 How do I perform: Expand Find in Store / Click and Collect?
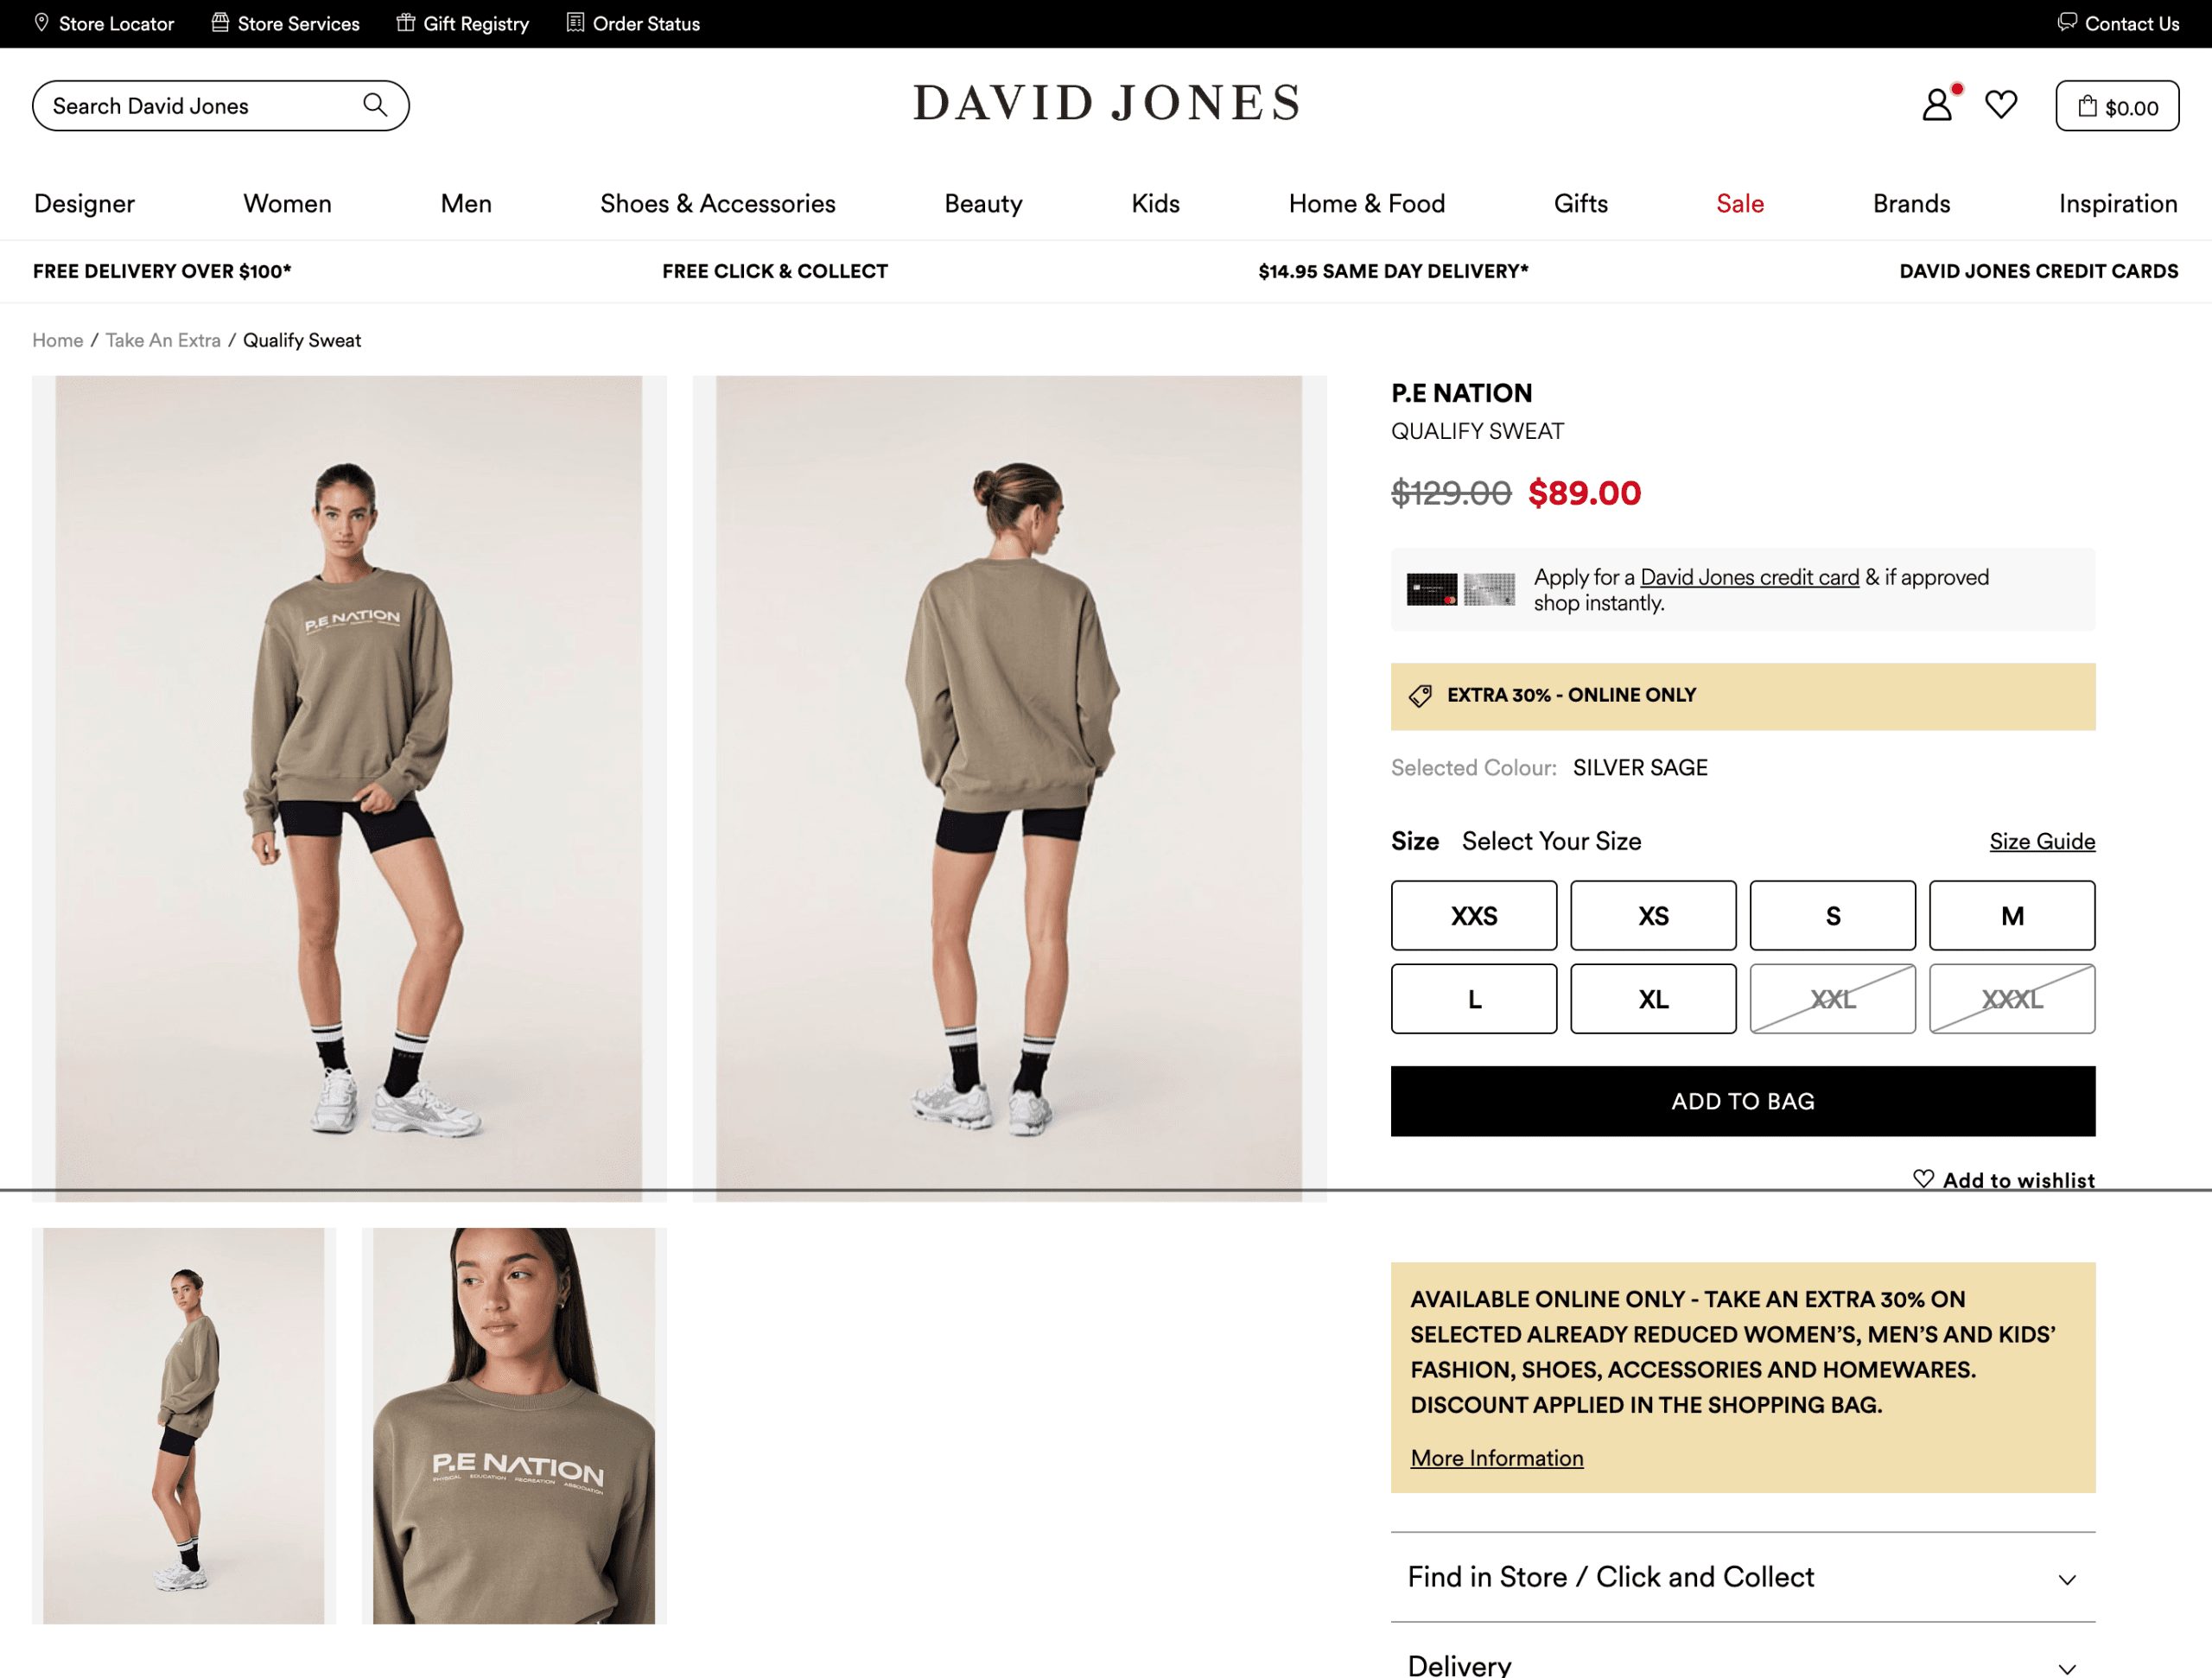tap(1742, 1577)
